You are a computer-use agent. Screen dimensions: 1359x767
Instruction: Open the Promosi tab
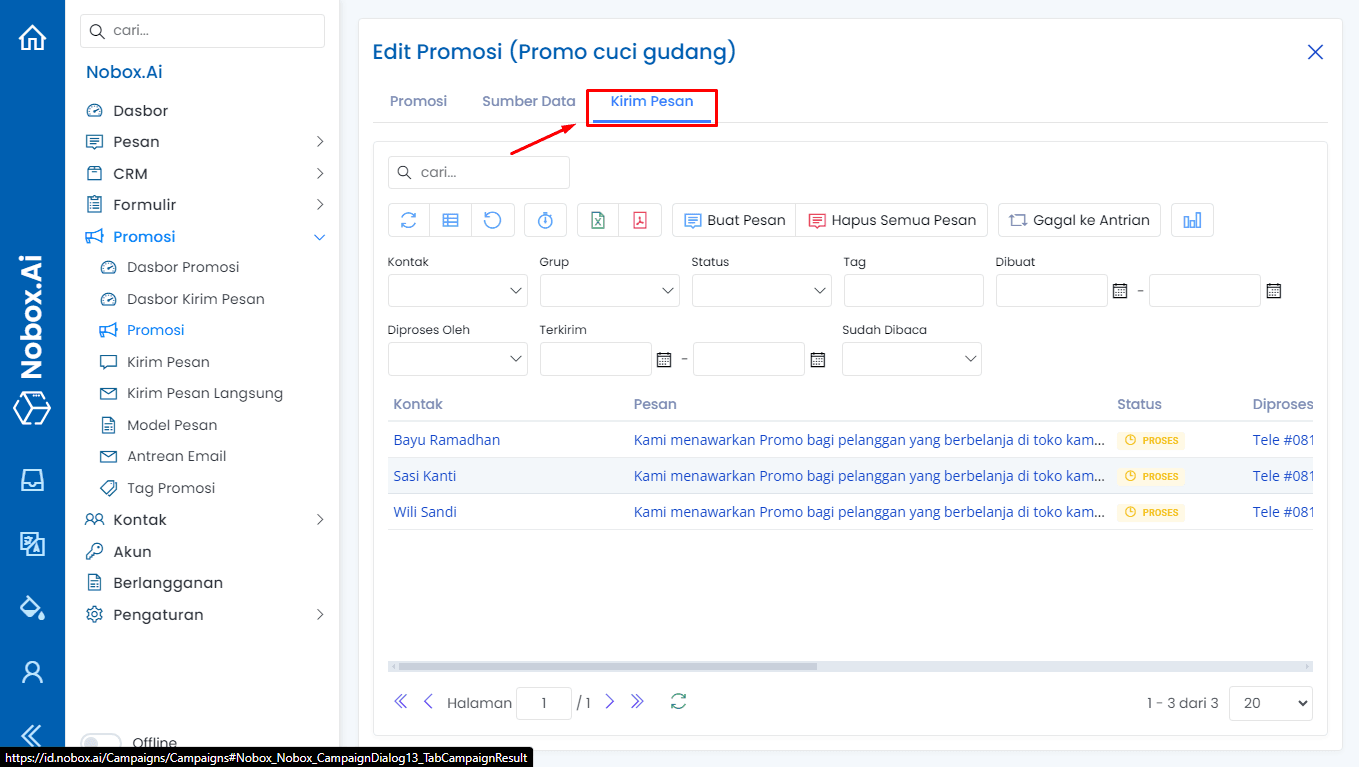(418, 101)
